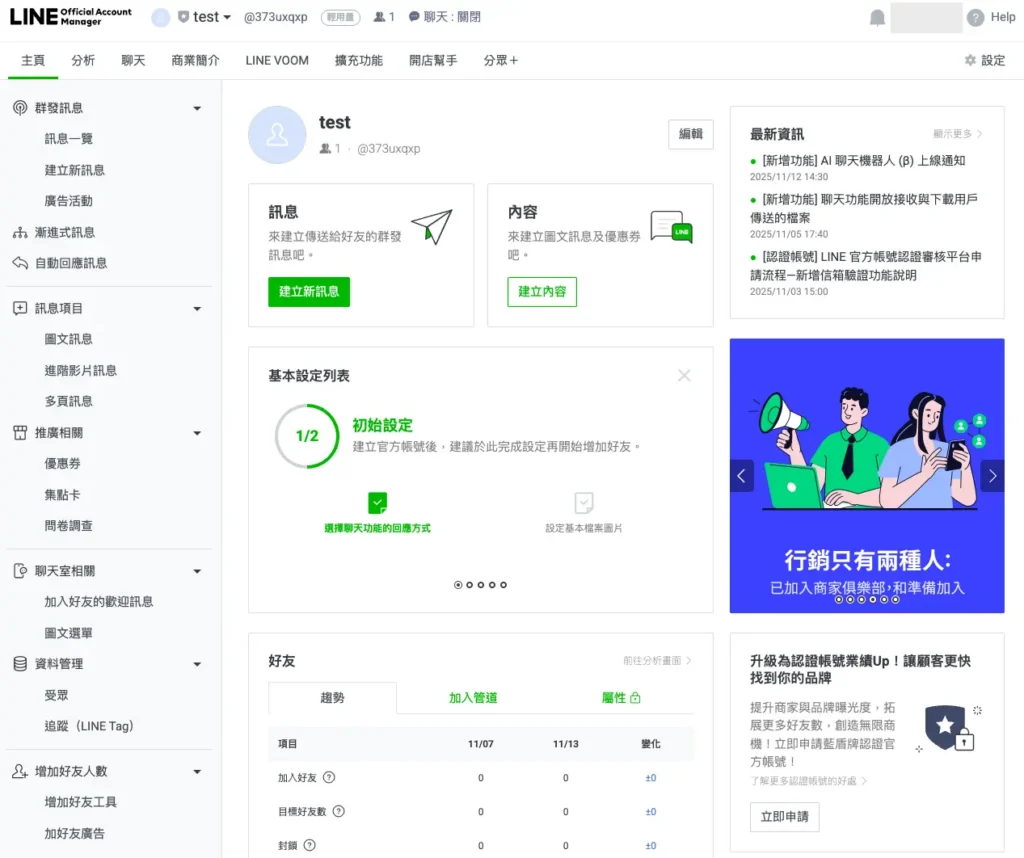Collapse the 聊天室相關 section
The image size is (1024, 858).
tap(197, 571)
